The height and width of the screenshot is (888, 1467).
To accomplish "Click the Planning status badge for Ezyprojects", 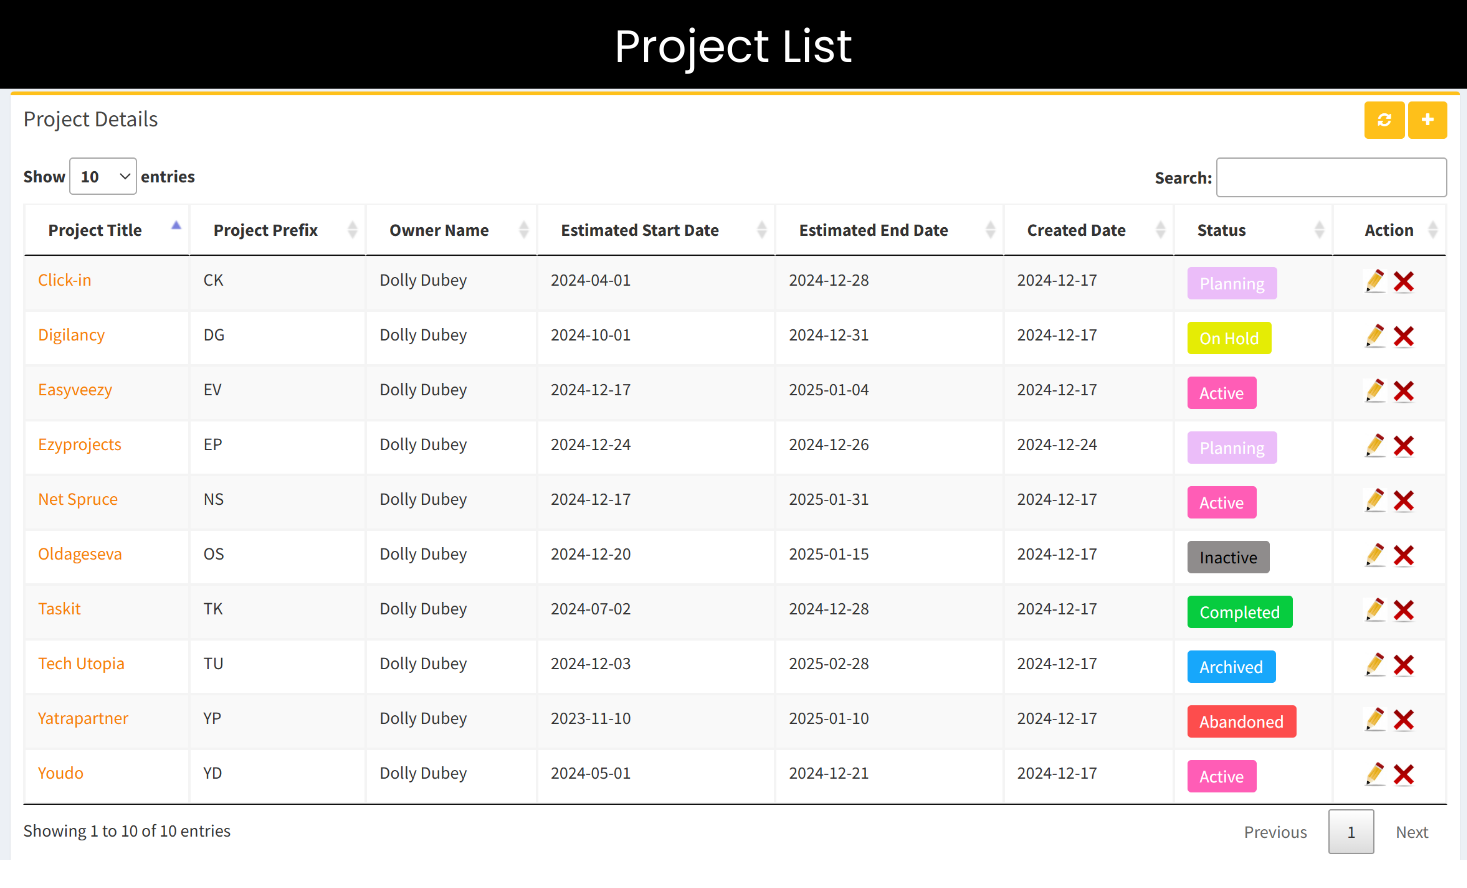I will 1231,447.
